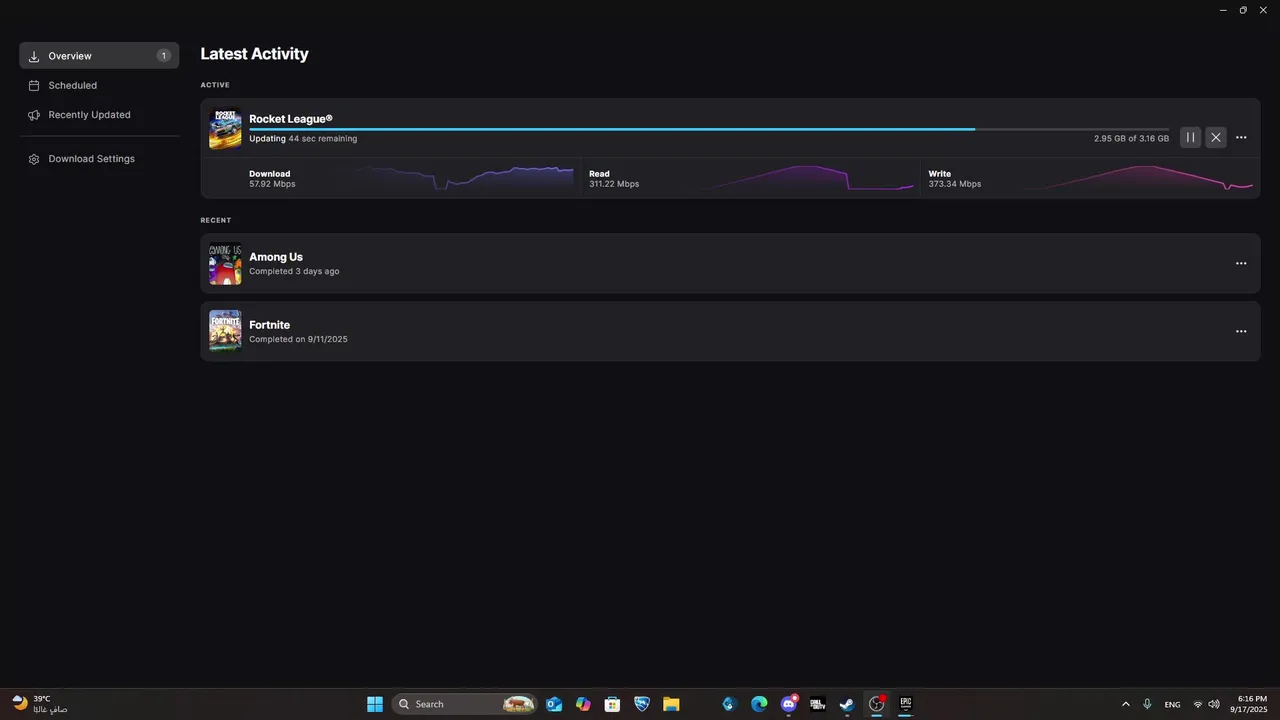Image resolution: width=1280 pixels, height=720 pixels.
Task: Open Discord from the taskbar
Action: 789,704
